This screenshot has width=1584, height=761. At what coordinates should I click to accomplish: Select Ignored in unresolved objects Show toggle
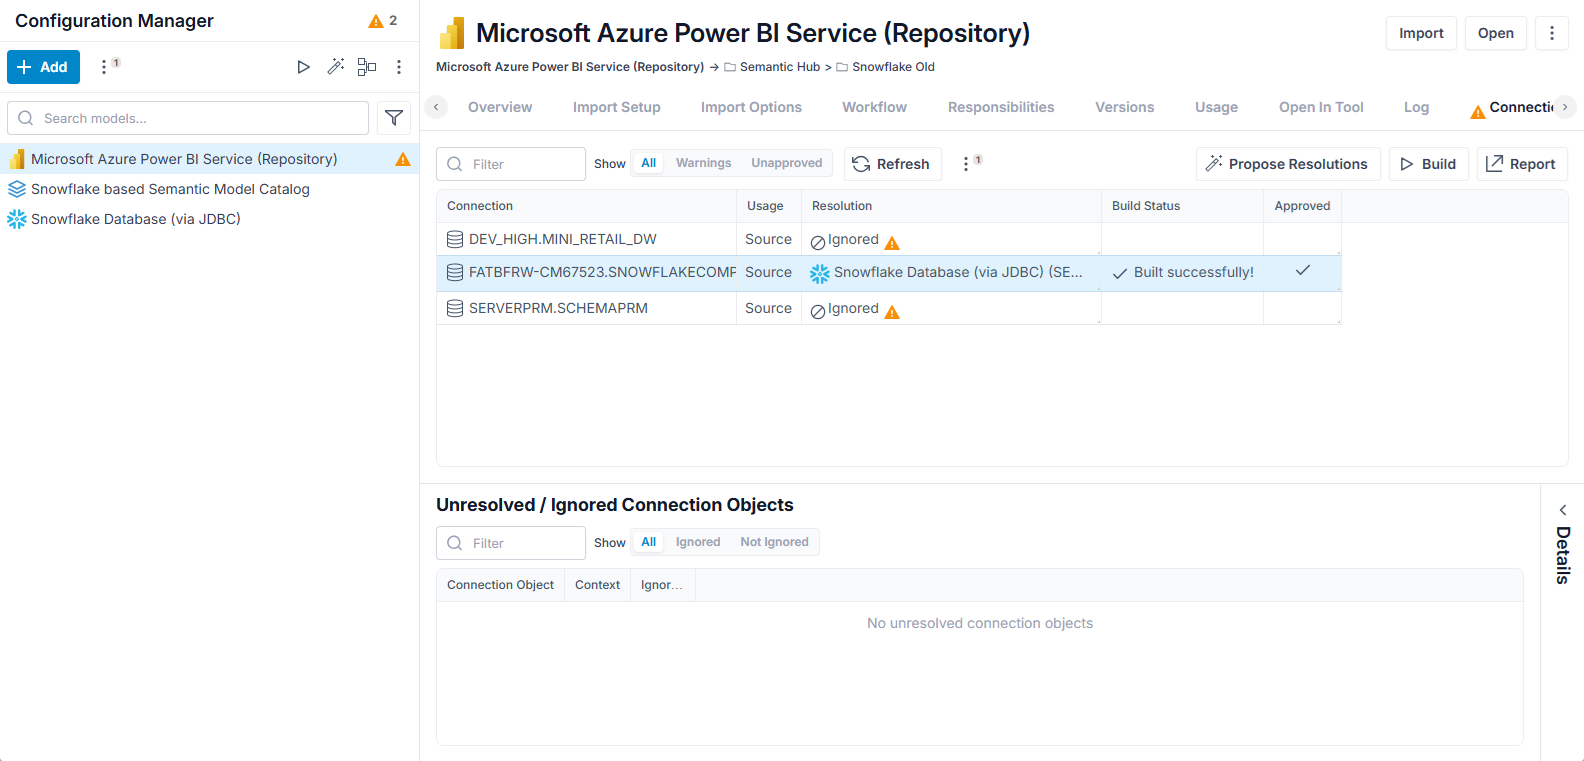[698, 542]
